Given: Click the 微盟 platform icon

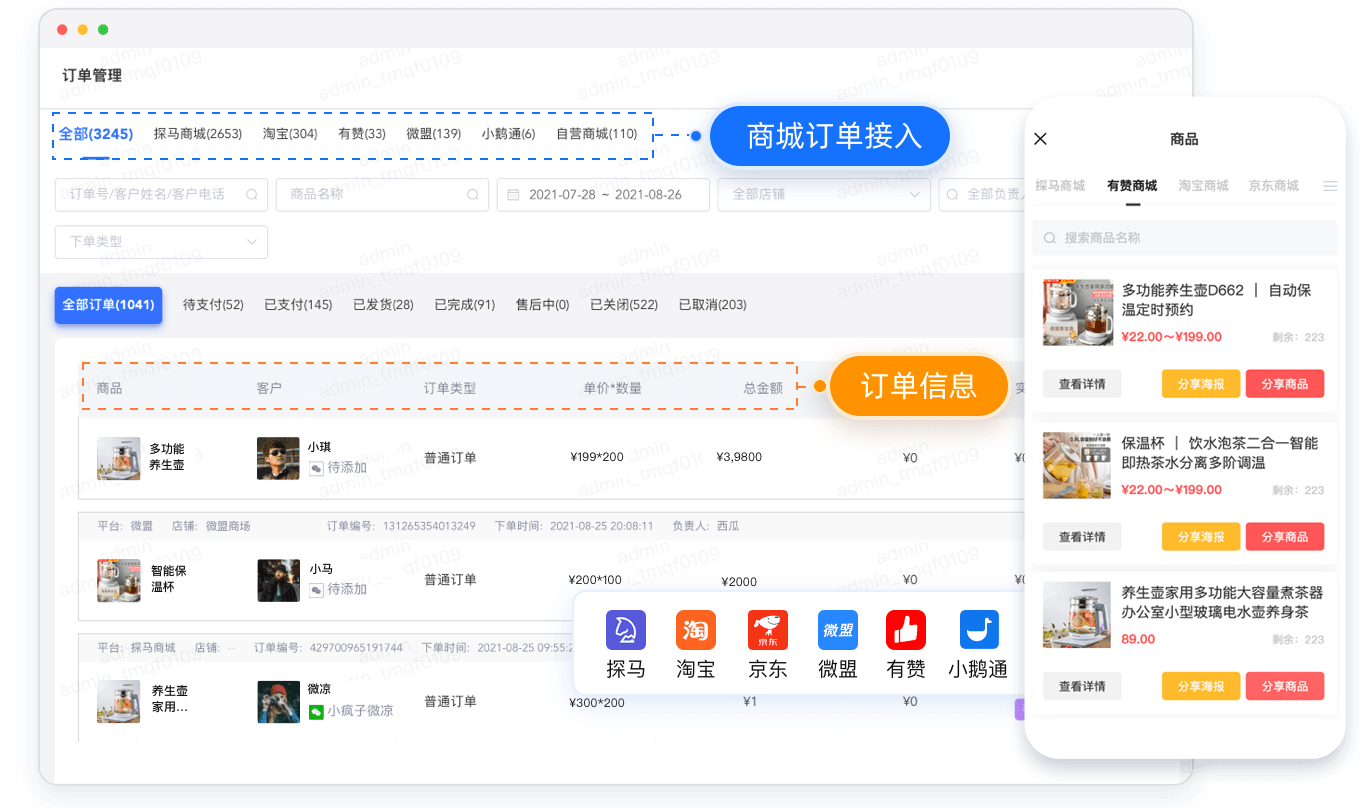Looking at the screenshot, I should point(837,631).
